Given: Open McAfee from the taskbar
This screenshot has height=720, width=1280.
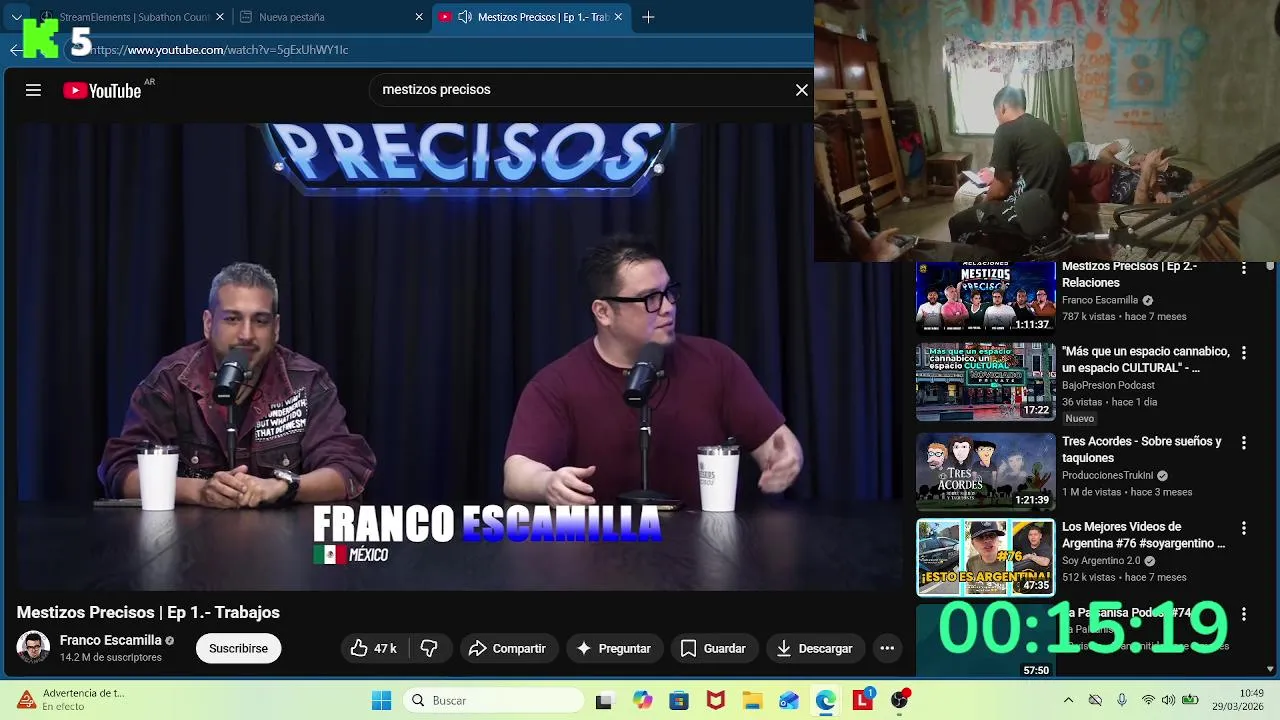Looking at the screenshot, I should (x=716, y=701).
